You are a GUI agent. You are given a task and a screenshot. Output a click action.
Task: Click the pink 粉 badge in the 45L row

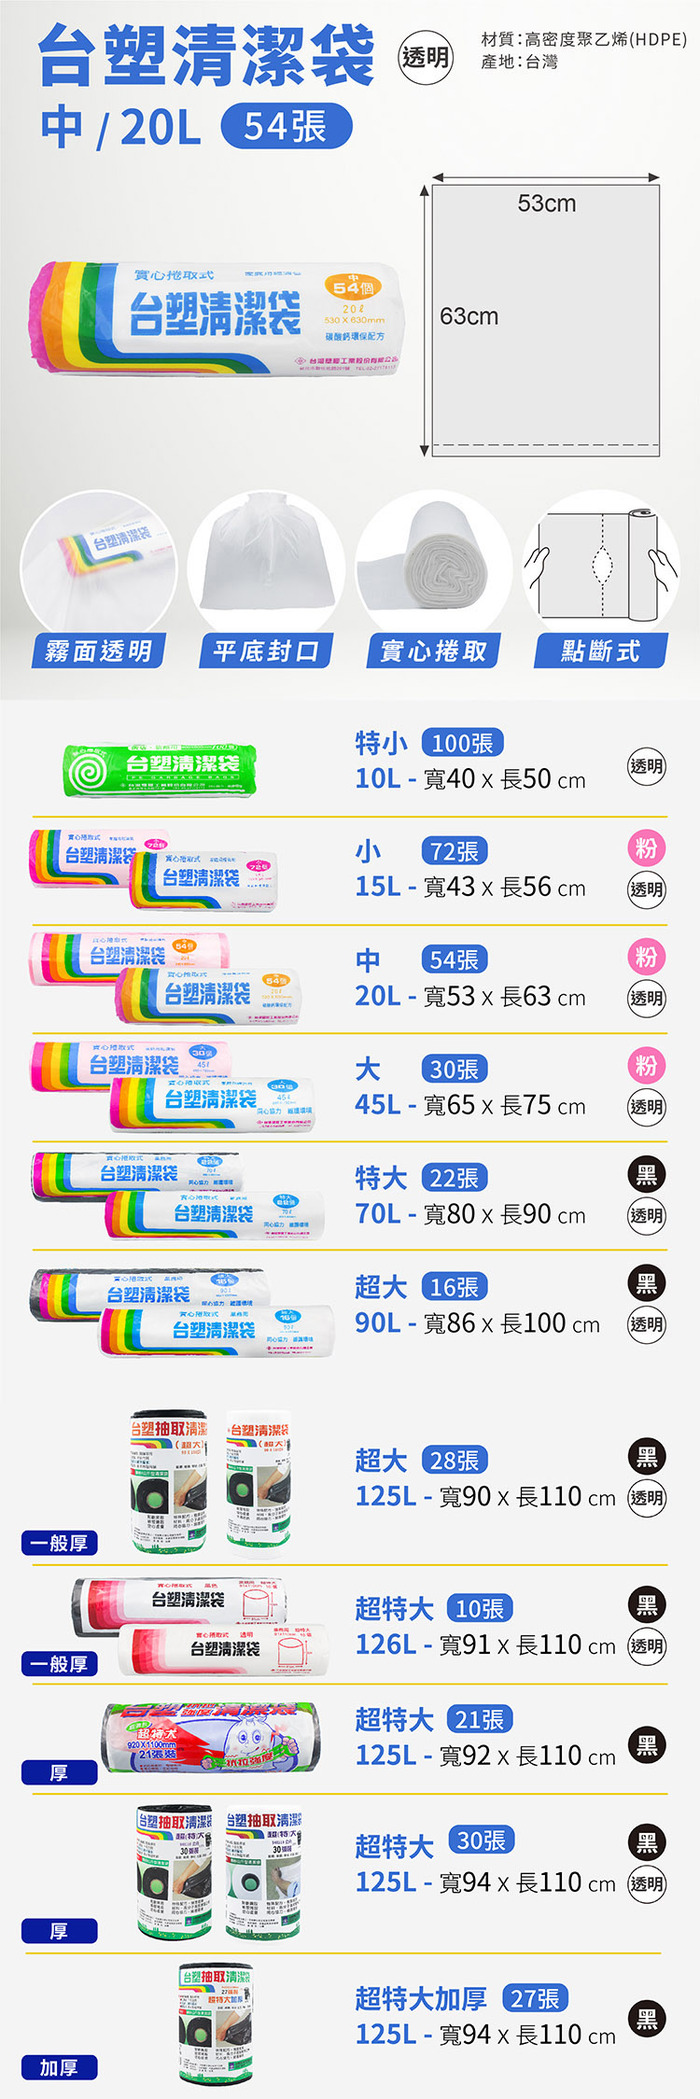646,1066
